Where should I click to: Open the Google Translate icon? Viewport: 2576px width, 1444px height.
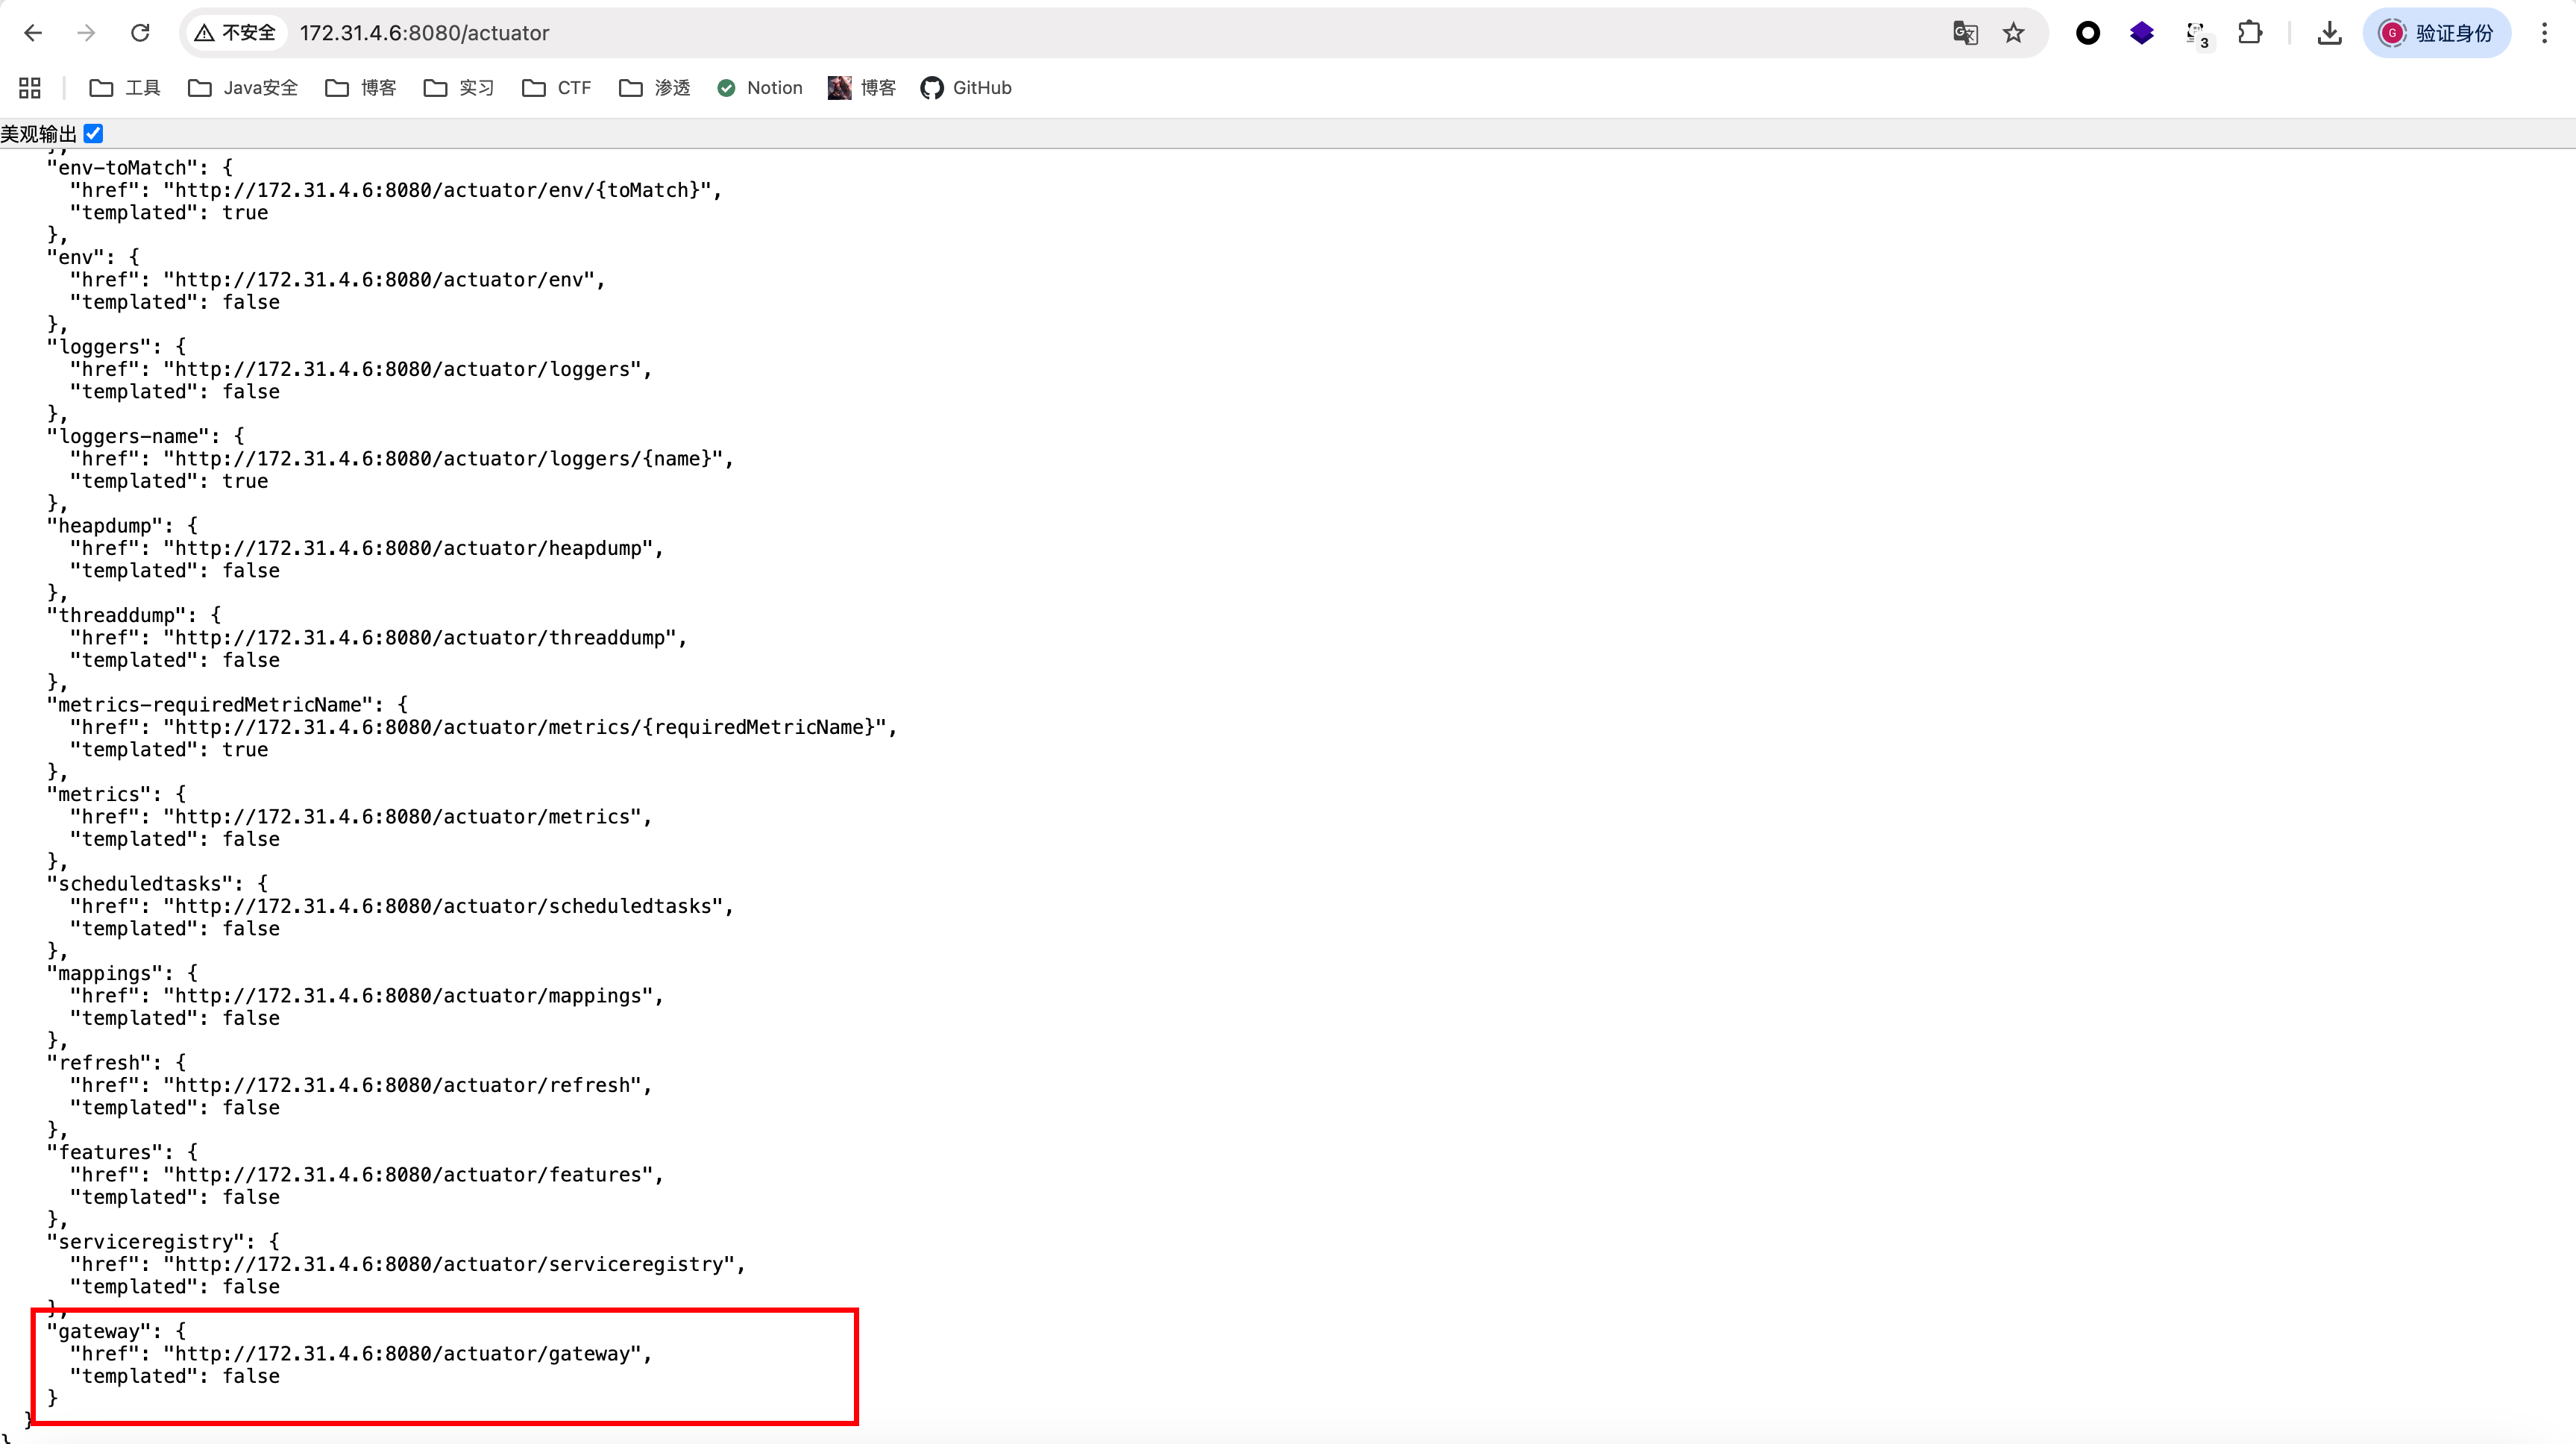click(x=1965, y=33)
